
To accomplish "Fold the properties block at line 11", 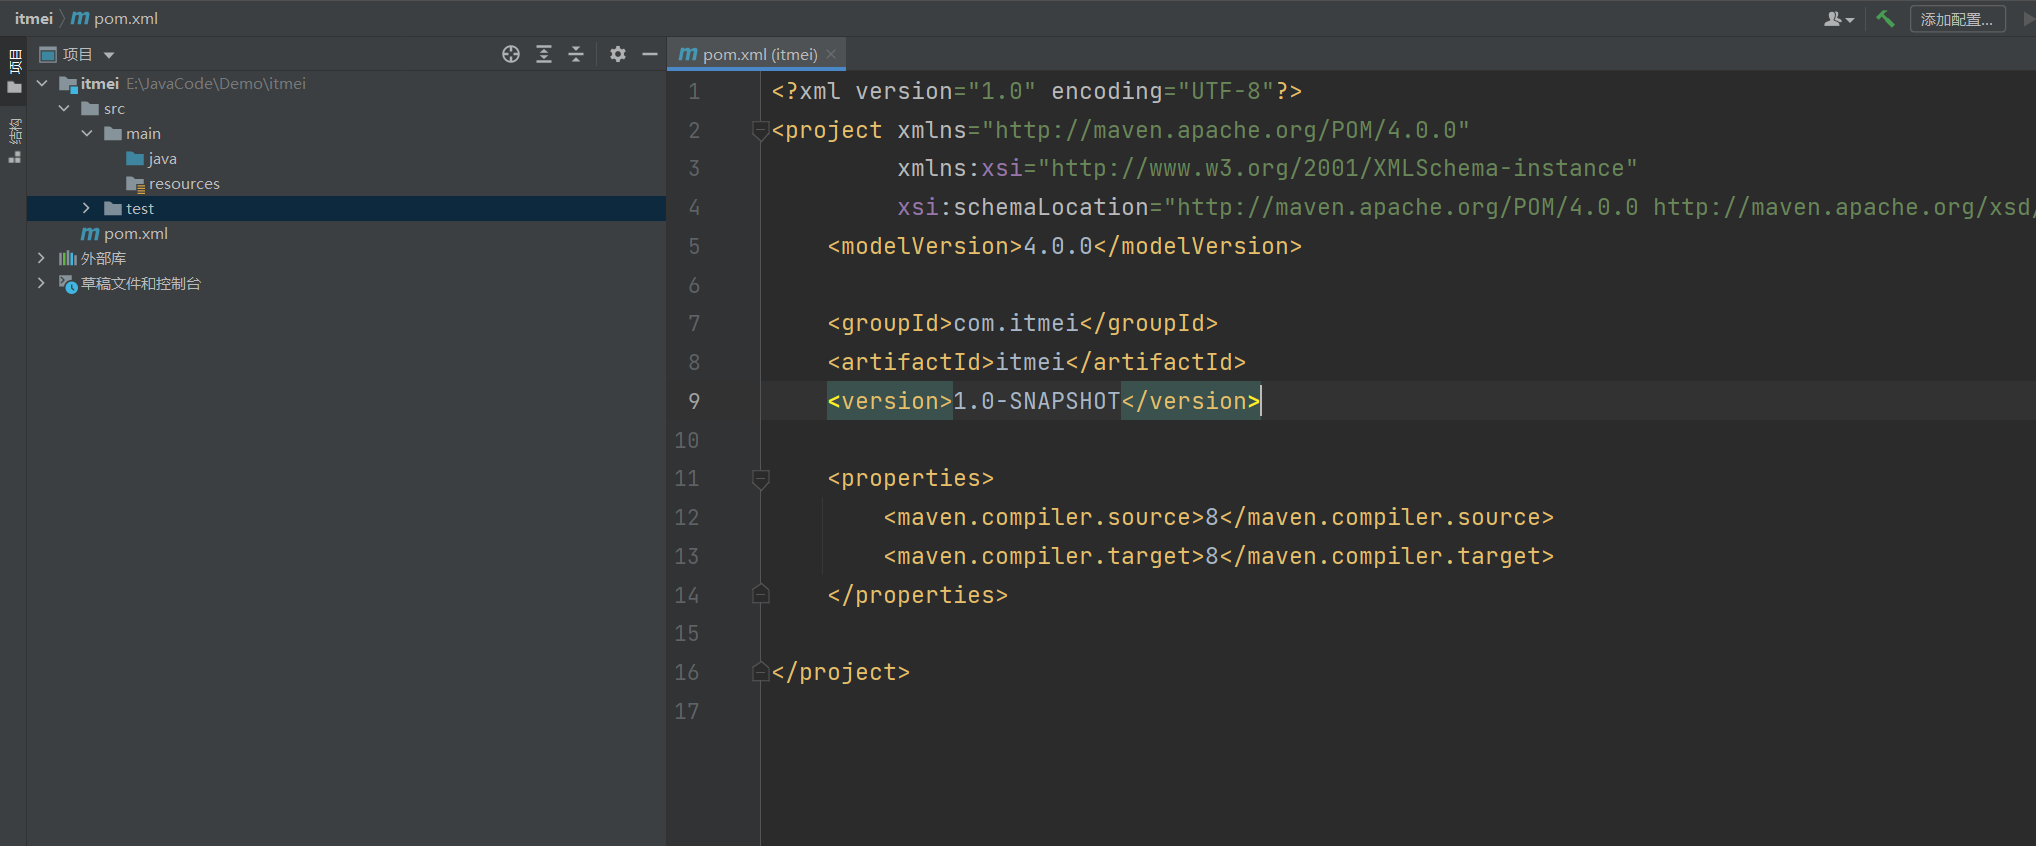I will 760,478.
